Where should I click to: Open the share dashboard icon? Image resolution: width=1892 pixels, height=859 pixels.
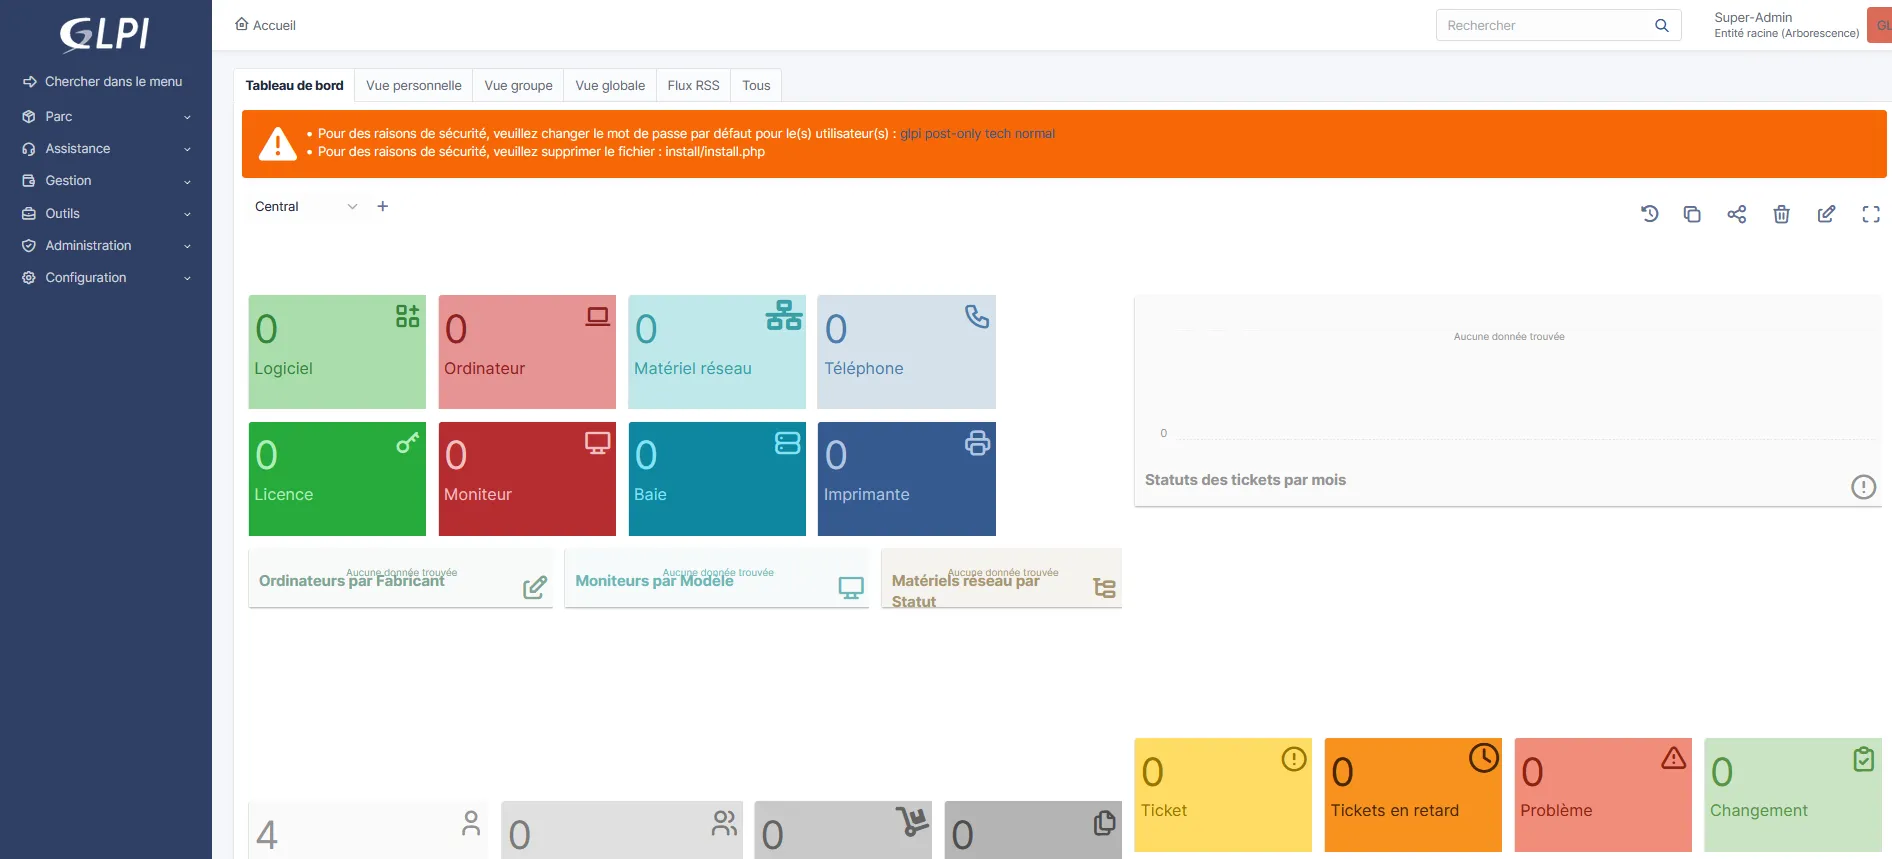[x=1737, y=214]
